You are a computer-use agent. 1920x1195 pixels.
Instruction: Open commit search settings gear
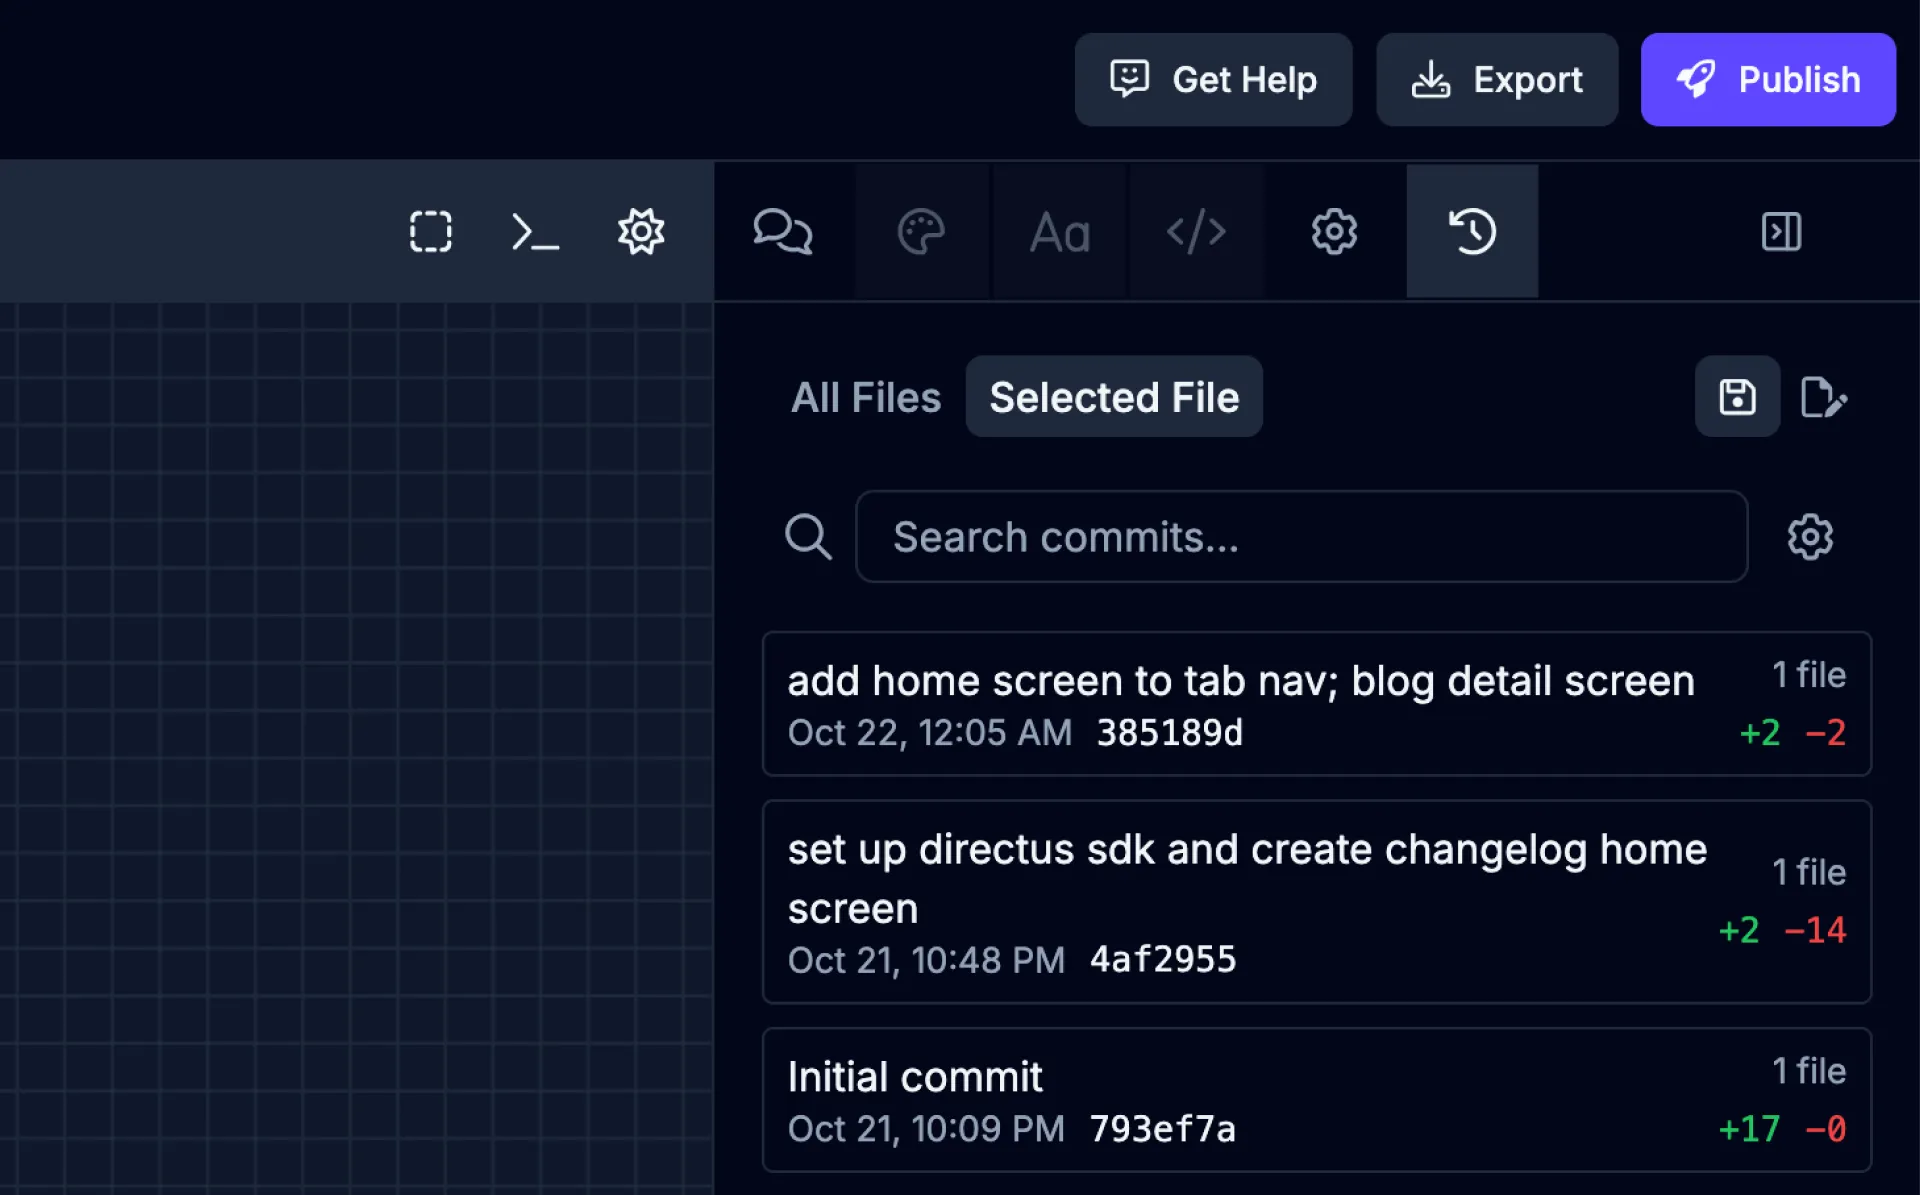[x=1810, y=537]
